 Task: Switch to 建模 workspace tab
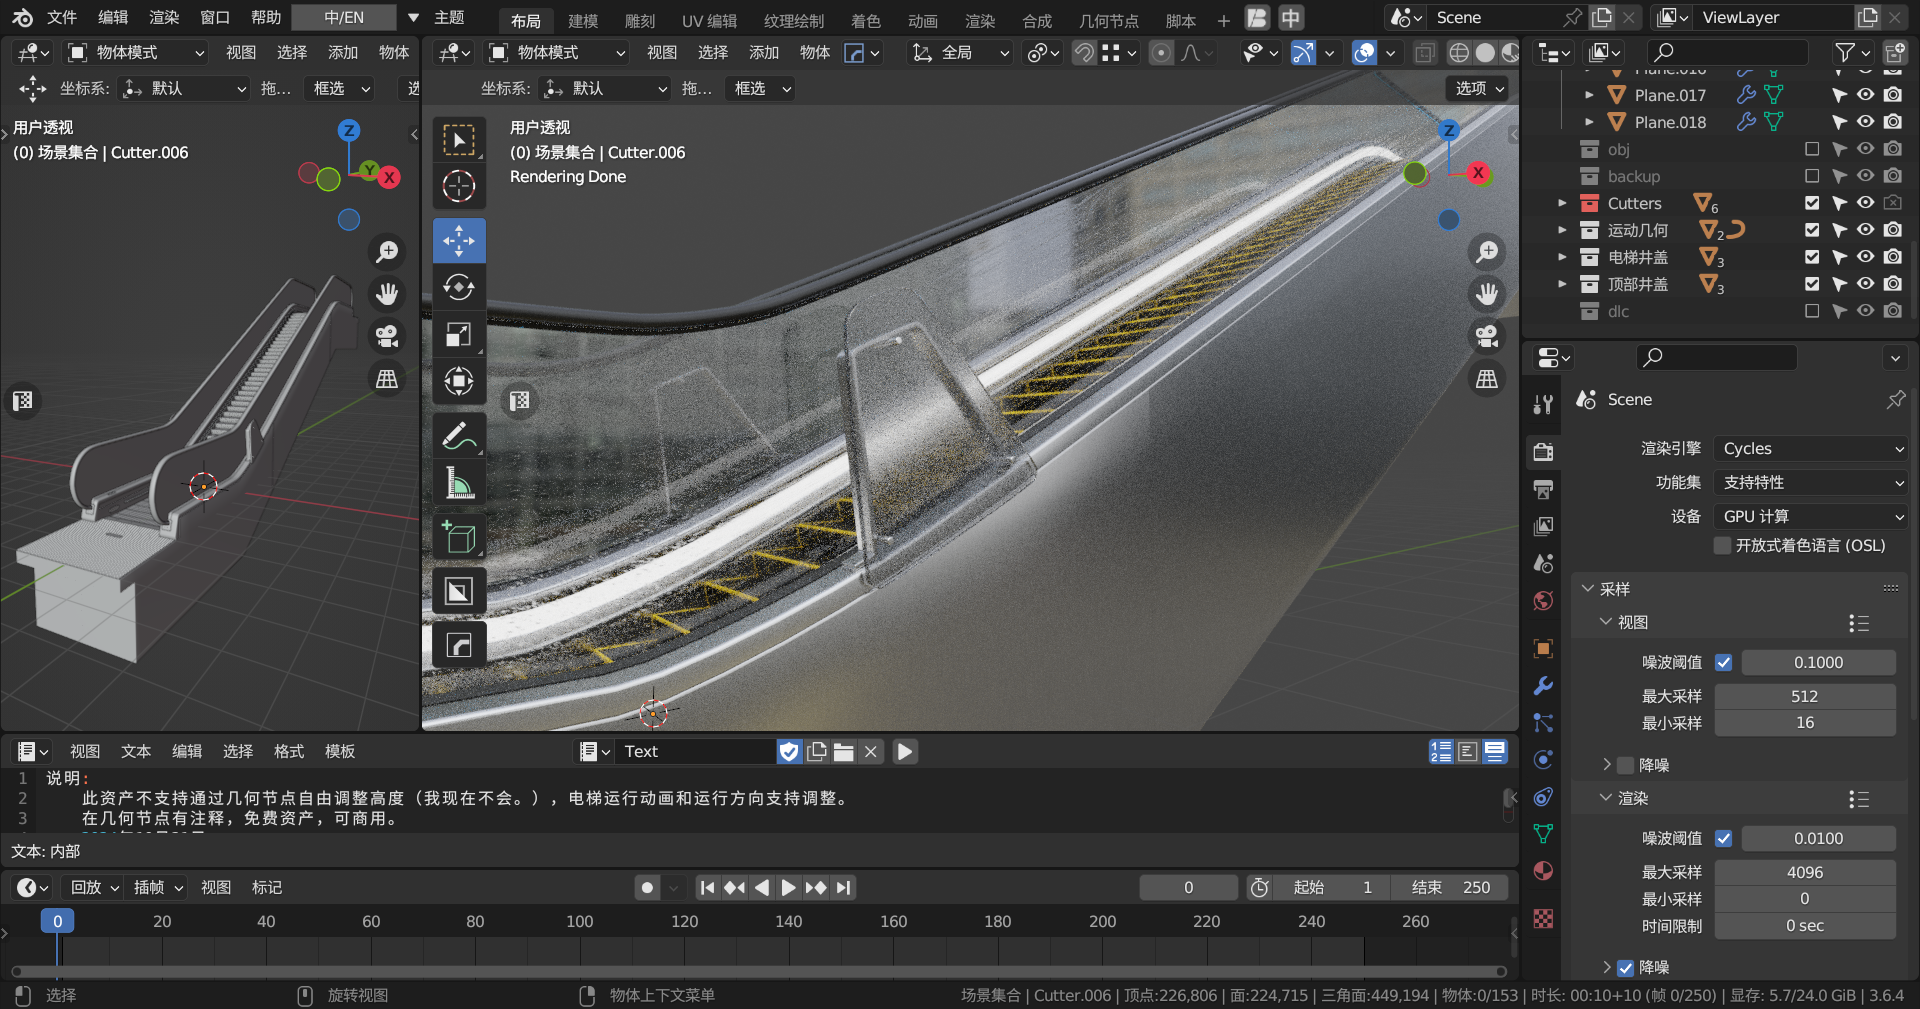(583, 20)
